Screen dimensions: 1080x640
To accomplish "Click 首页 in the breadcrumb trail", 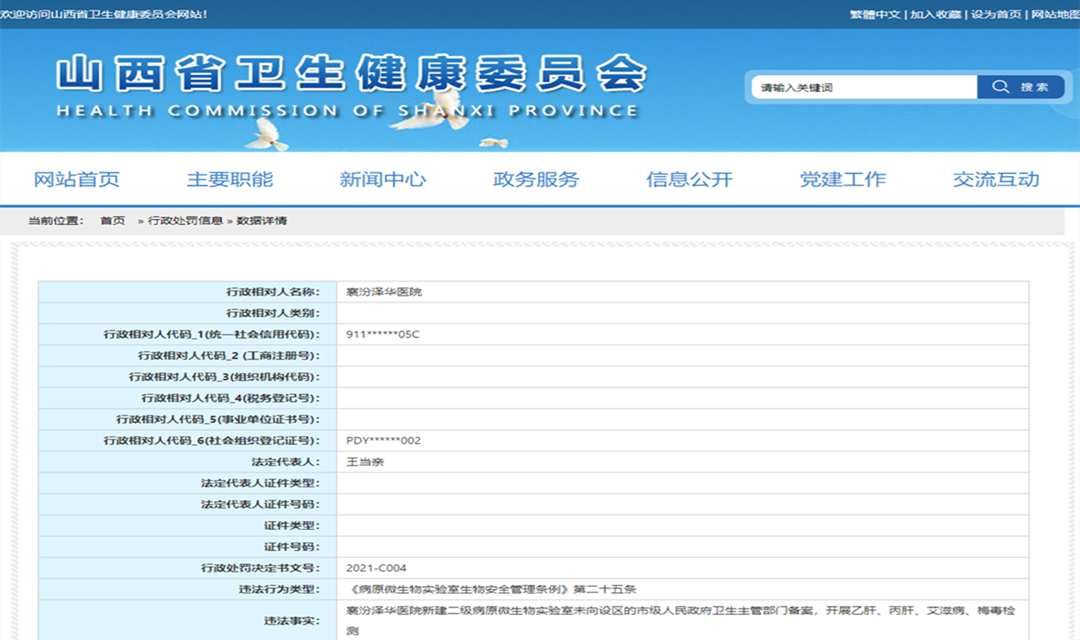I will coord(112,221).
